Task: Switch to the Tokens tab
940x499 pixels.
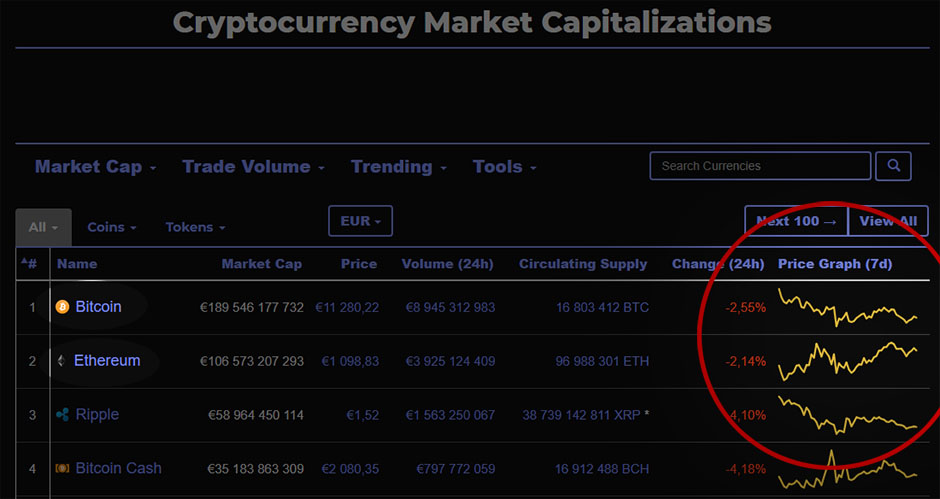Action: point(195,227)
